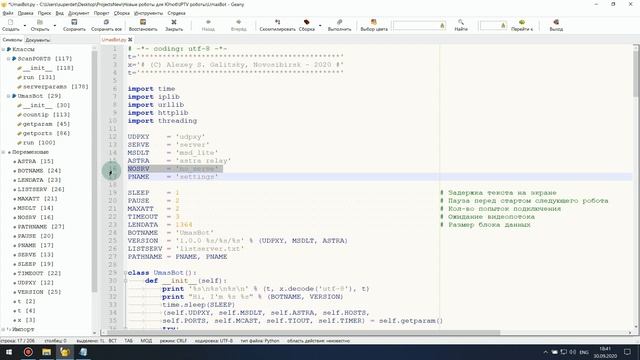Open the Документ menu
This screenshot has width=640, height=360.
coord(78,13)
